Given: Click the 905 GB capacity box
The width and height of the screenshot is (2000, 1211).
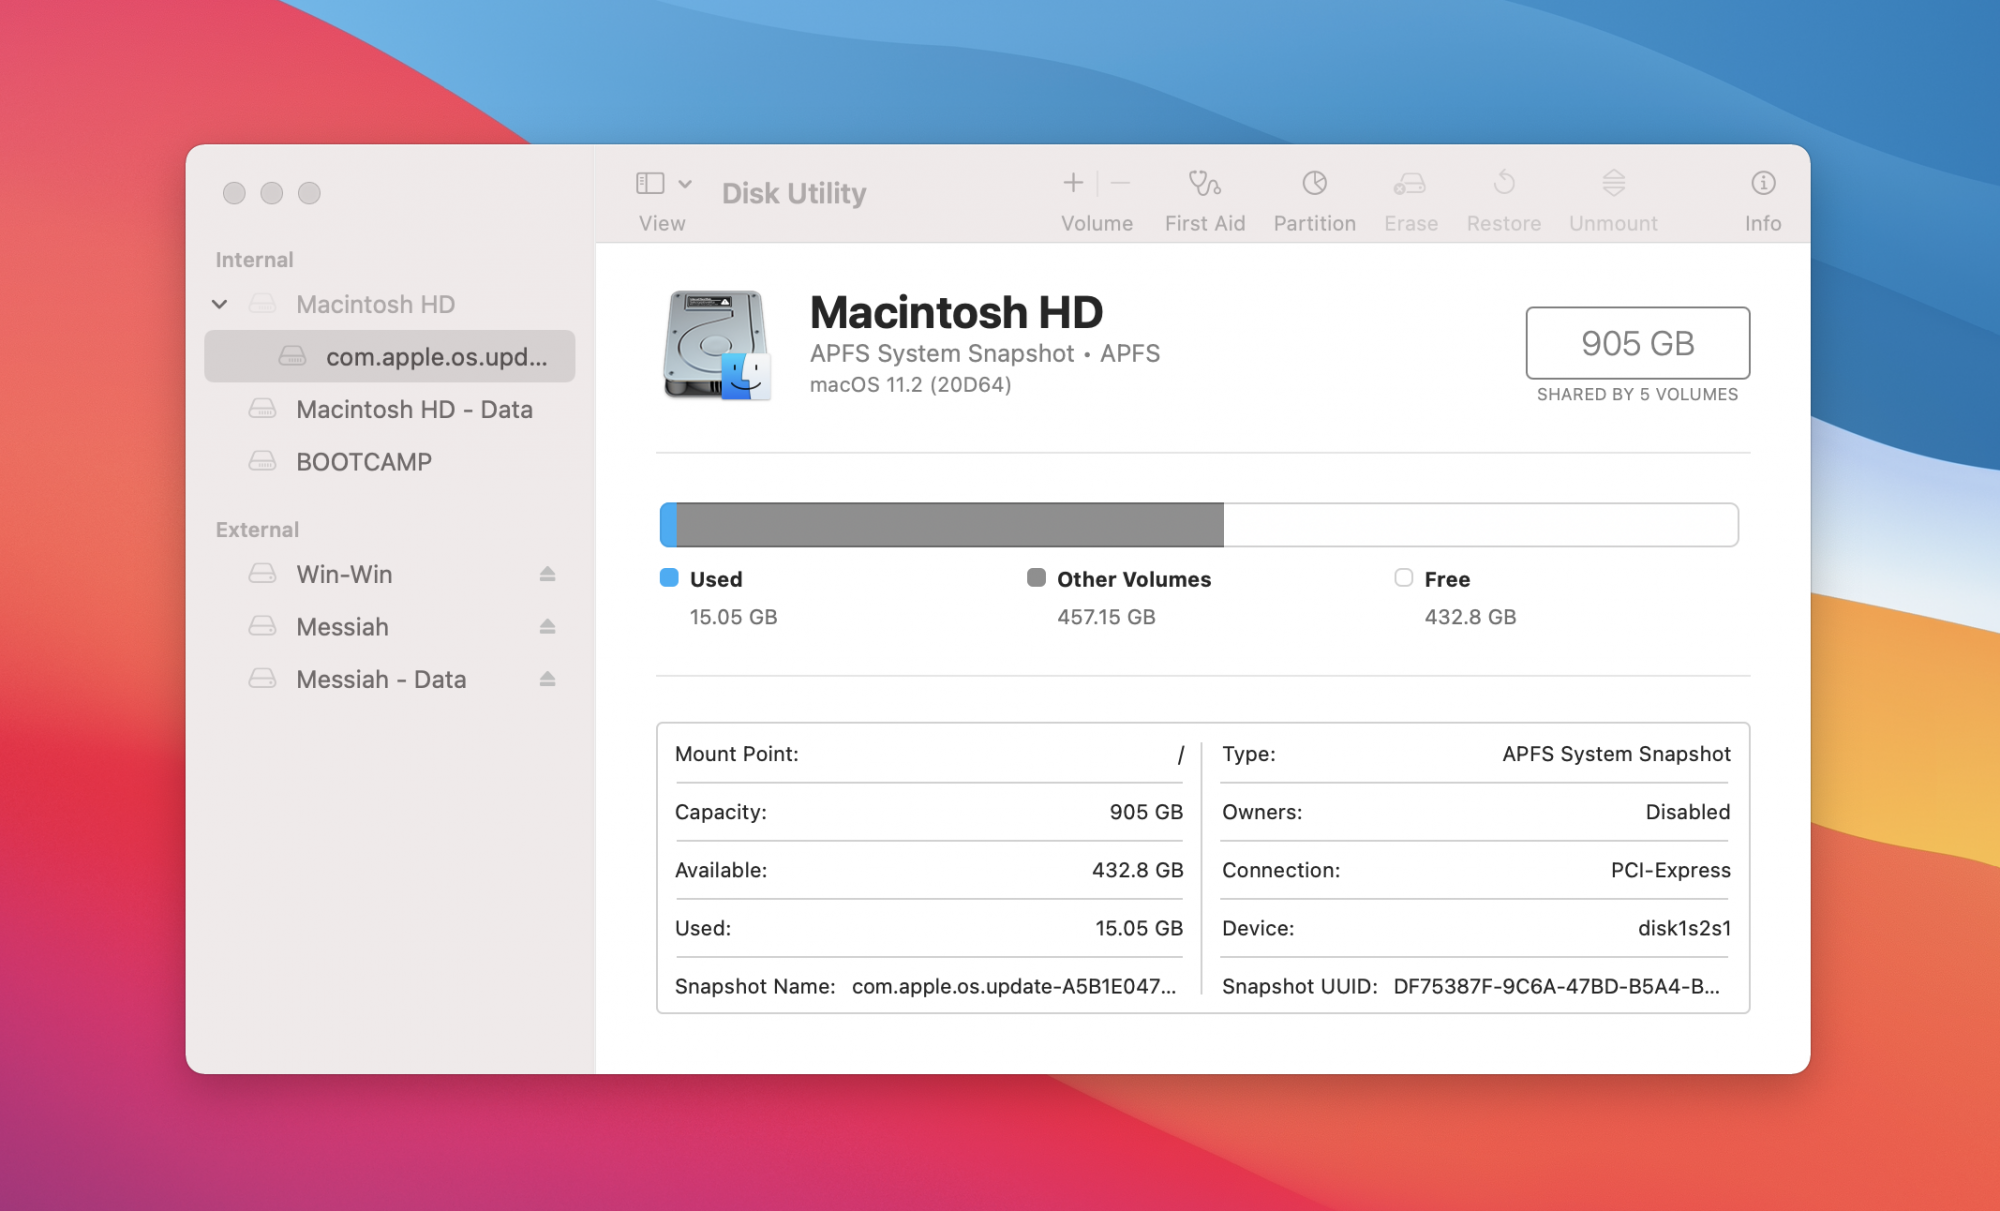Looking at the screenshot, I should [x=1637, y=343].
